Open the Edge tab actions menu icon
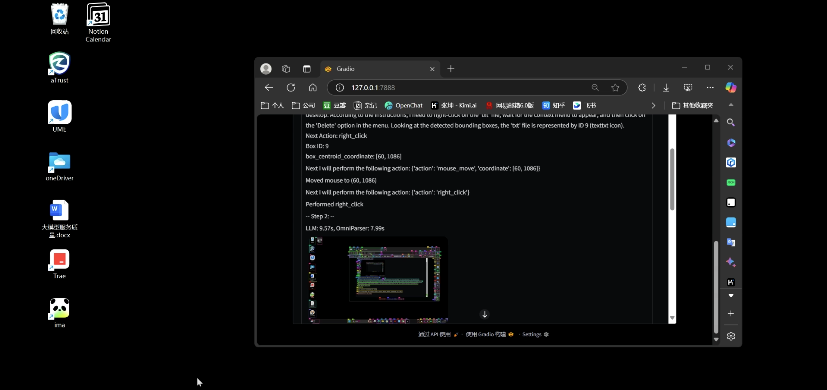 point(306,69)
